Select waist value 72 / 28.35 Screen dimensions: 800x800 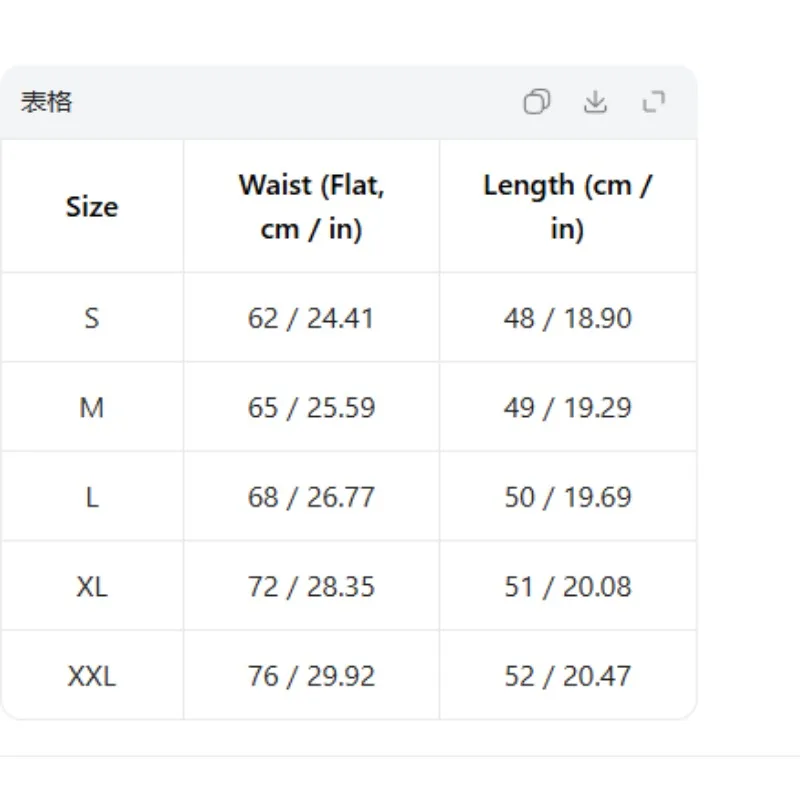pyautogui.click(x=311, y=587)
